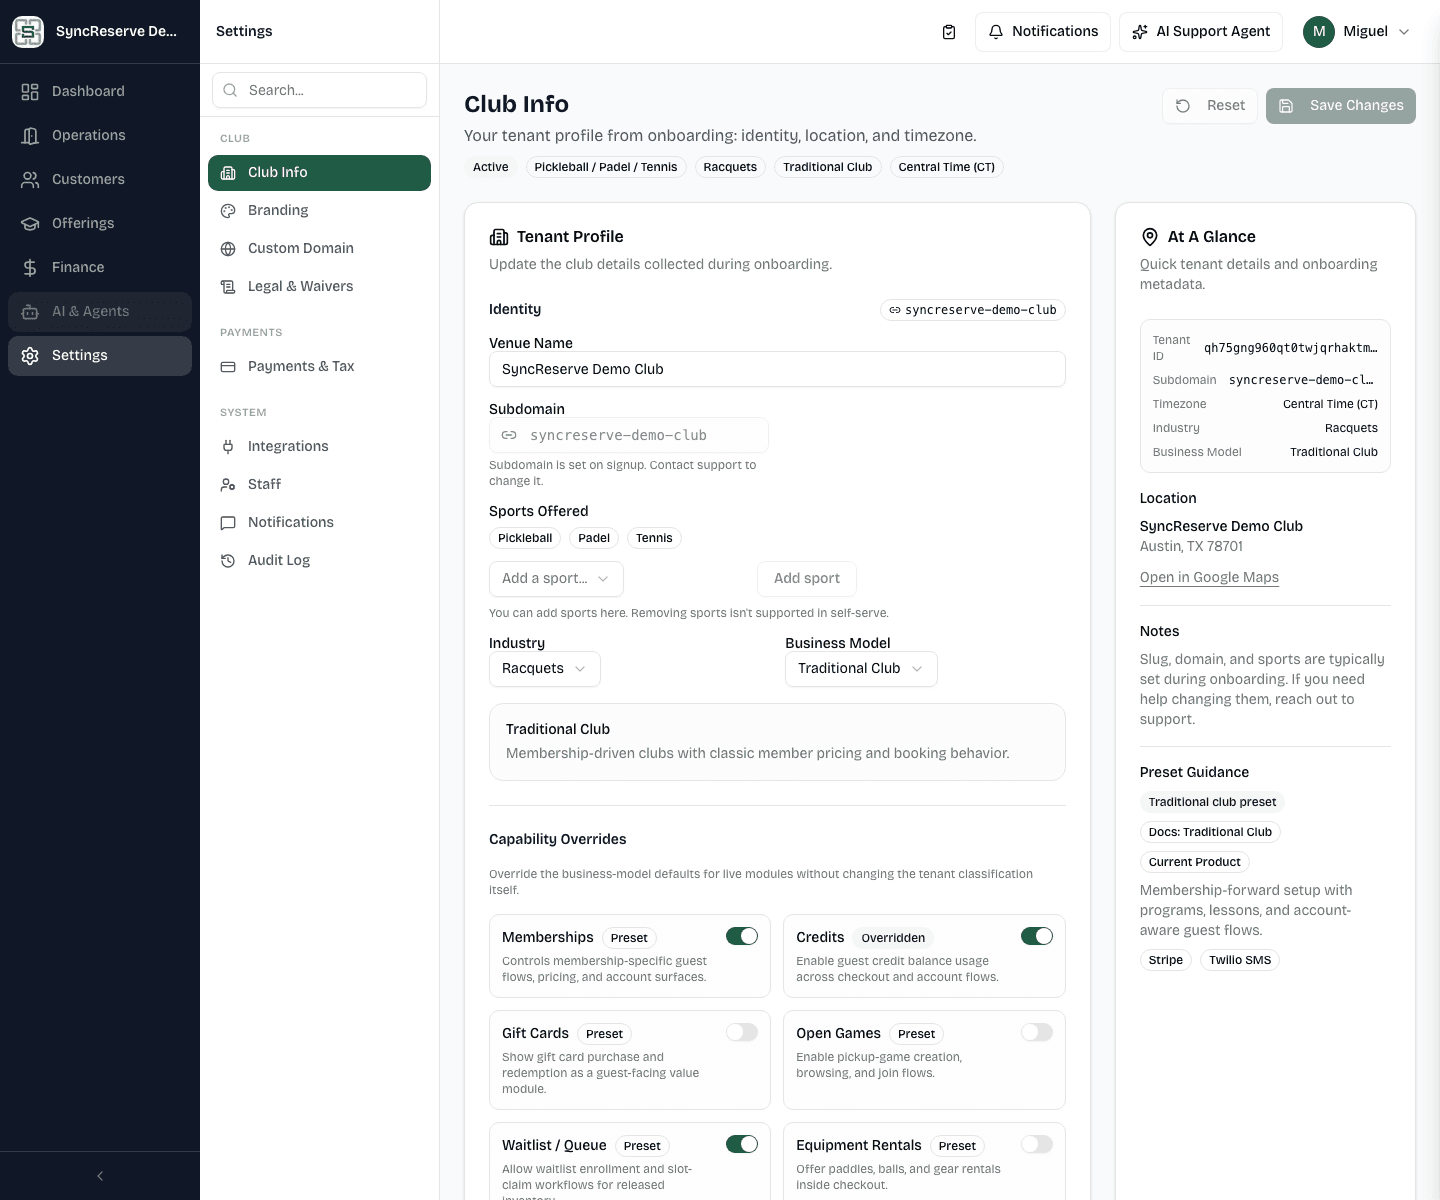
Task: Open the Business Model dropdown
Action: pos(861,668)
